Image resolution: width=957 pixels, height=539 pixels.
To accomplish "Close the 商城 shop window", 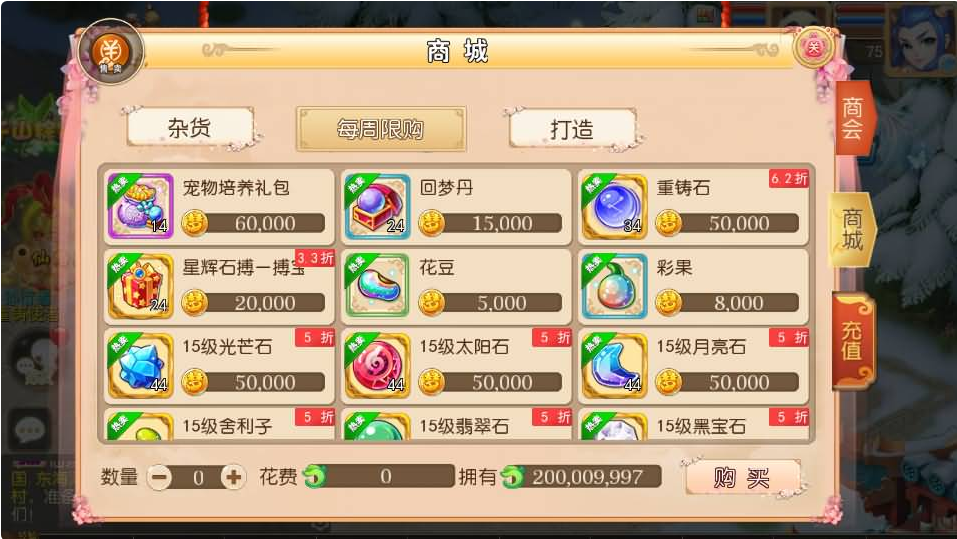I will point(814,48).
